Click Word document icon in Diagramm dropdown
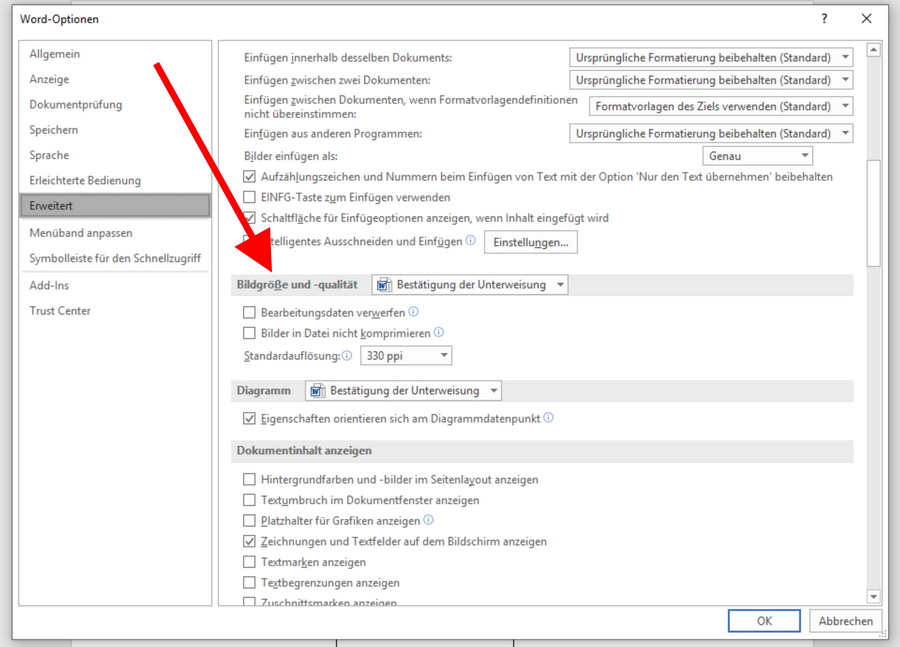Screen dimensions: 900x647 point(317,391)
